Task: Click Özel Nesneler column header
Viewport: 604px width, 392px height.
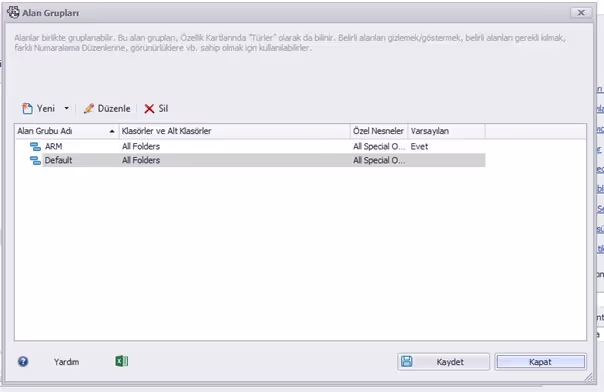Action: pos(379,131)
